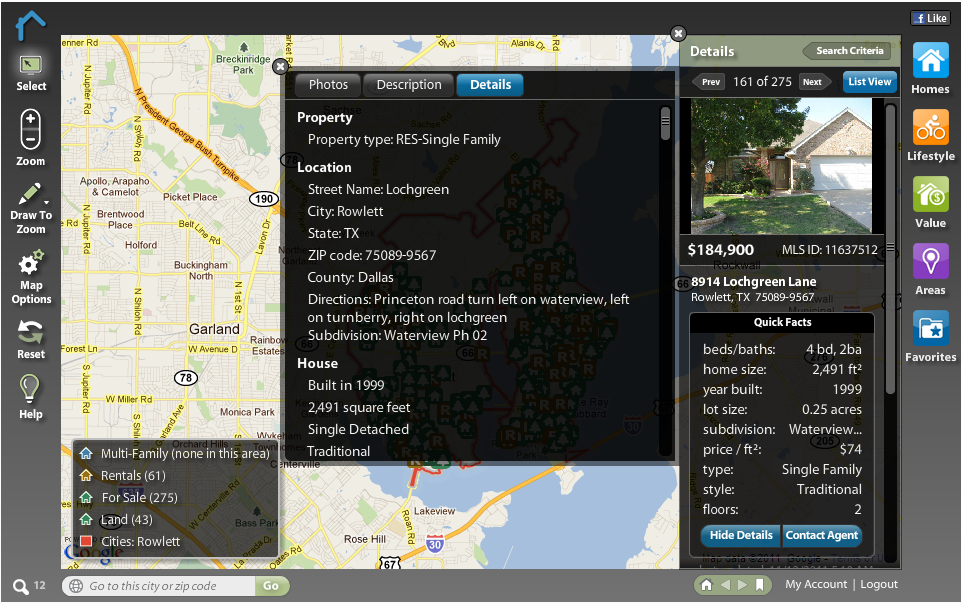The height and width of the screenshot is (603, 962).
Task: Switch to the Description tab
Action: [x=408, y=85]
